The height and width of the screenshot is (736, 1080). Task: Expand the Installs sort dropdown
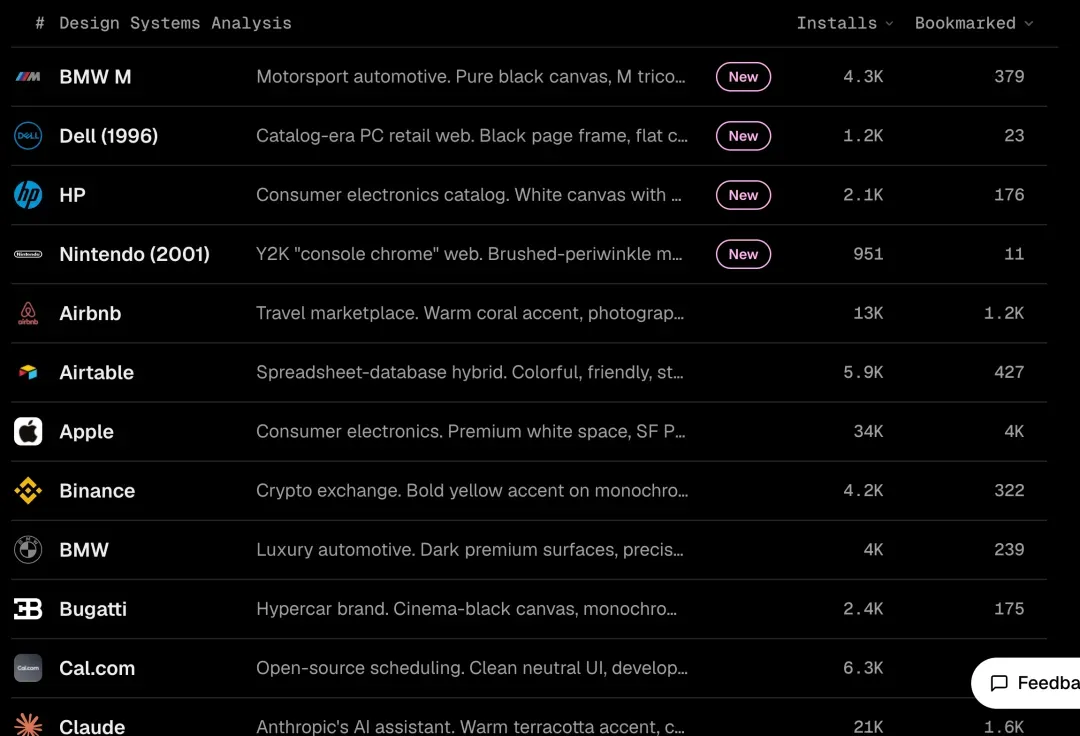point(844,23)
